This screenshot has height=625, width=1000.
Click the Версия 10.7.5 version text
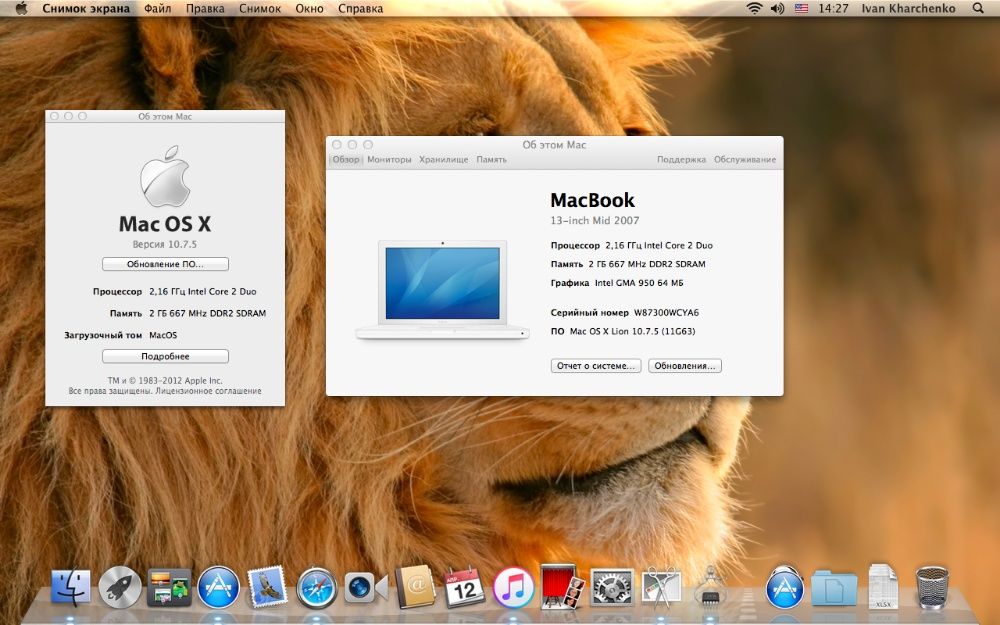(165, 244)
